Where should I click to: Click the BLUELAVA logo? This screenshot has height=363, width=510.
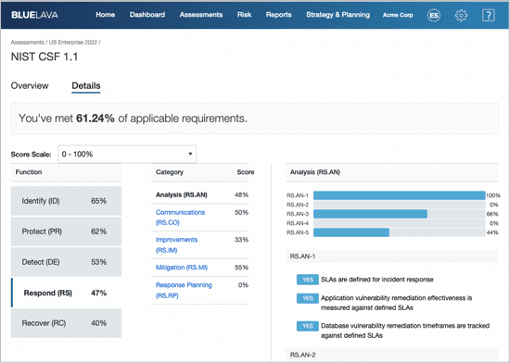pos(35,15)
